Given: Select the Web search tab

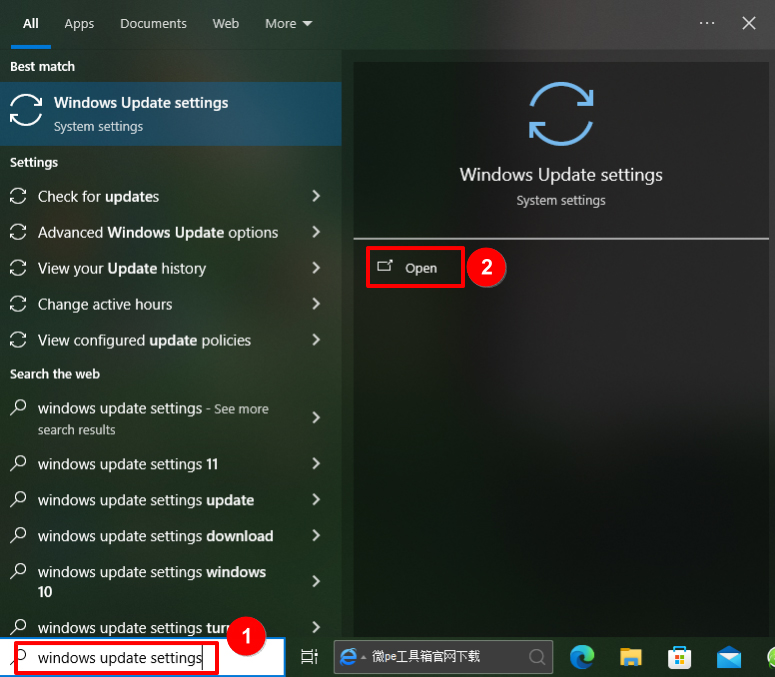Looking at the screenshot, I should (226, 23).
